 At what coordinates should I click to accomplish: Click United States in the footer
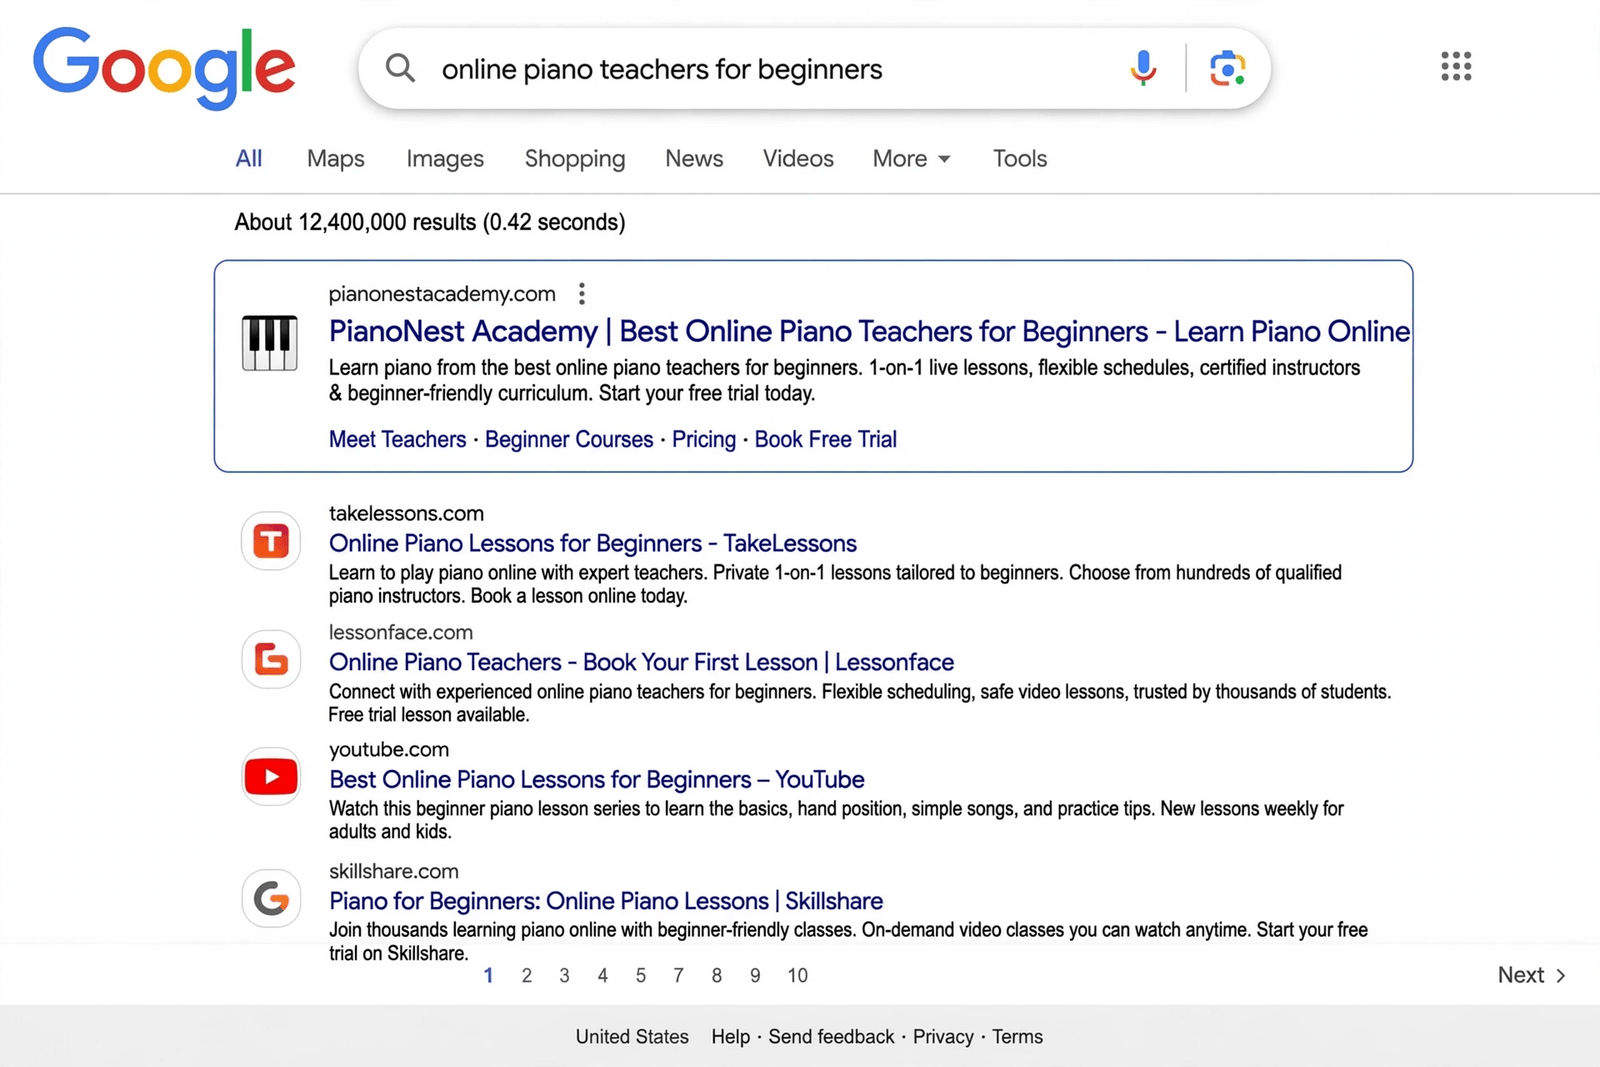(x=632, y=1037)
